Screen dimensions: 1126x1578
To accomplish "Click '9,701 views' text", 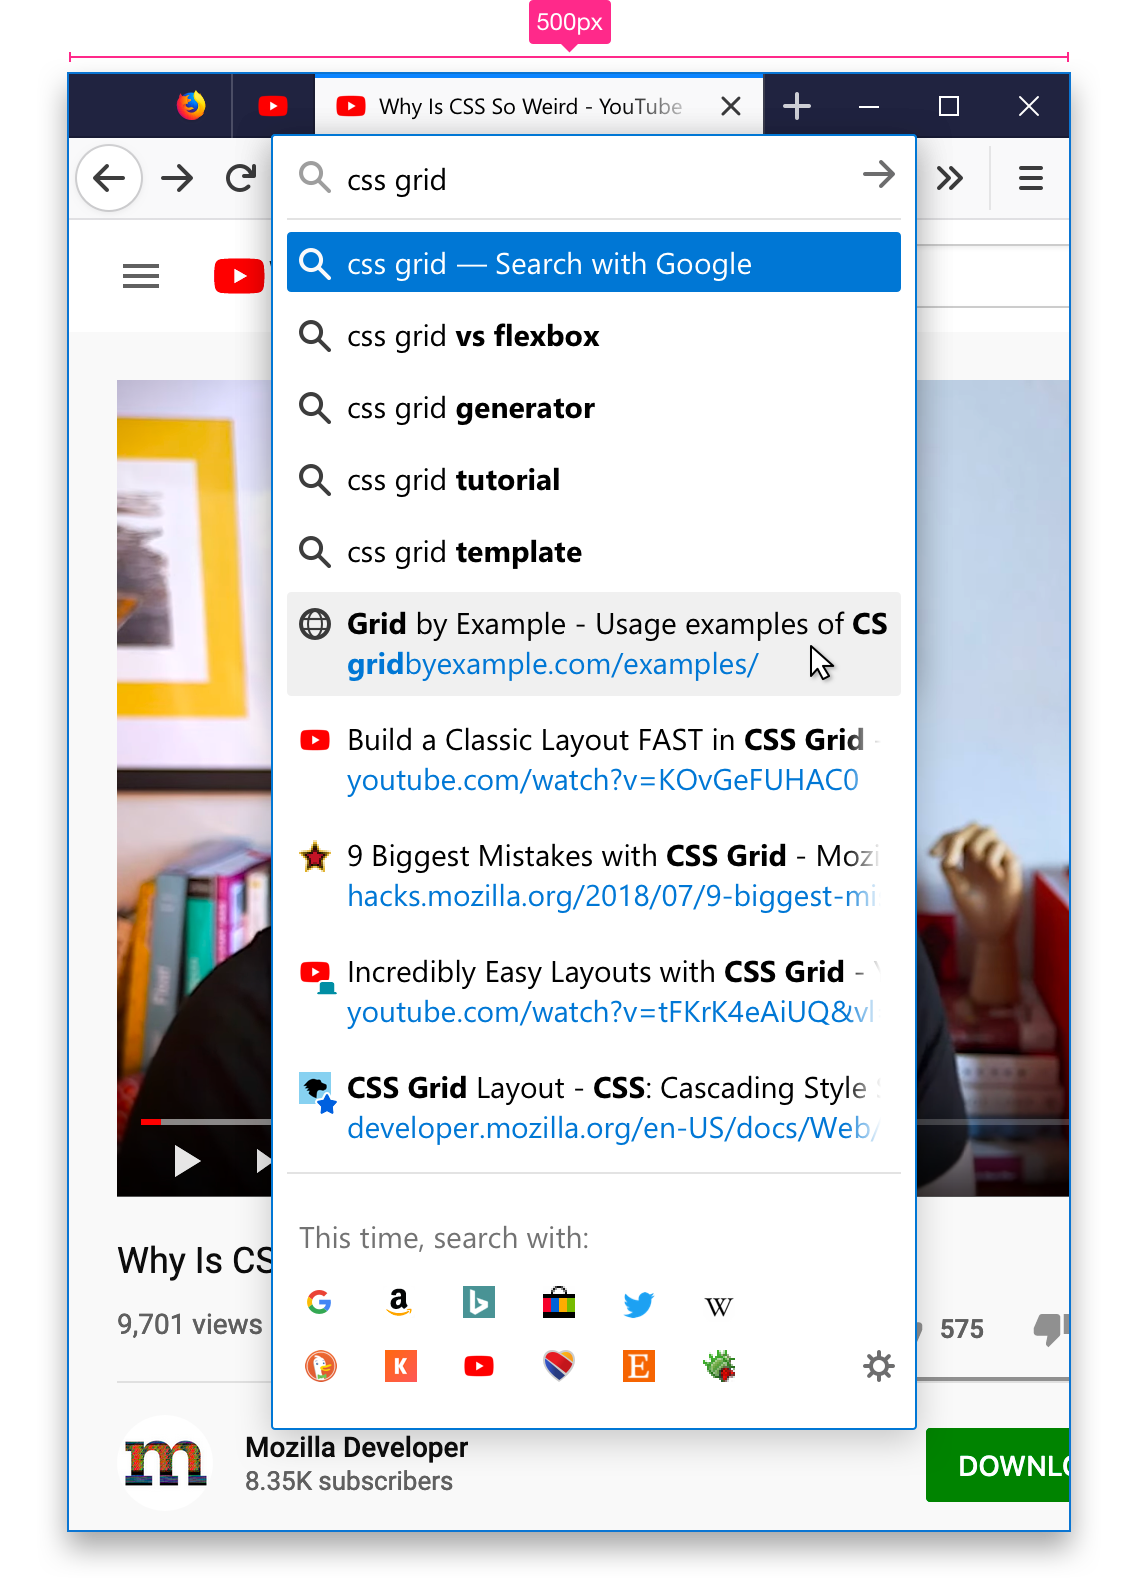I will (x=190, y=1324).
